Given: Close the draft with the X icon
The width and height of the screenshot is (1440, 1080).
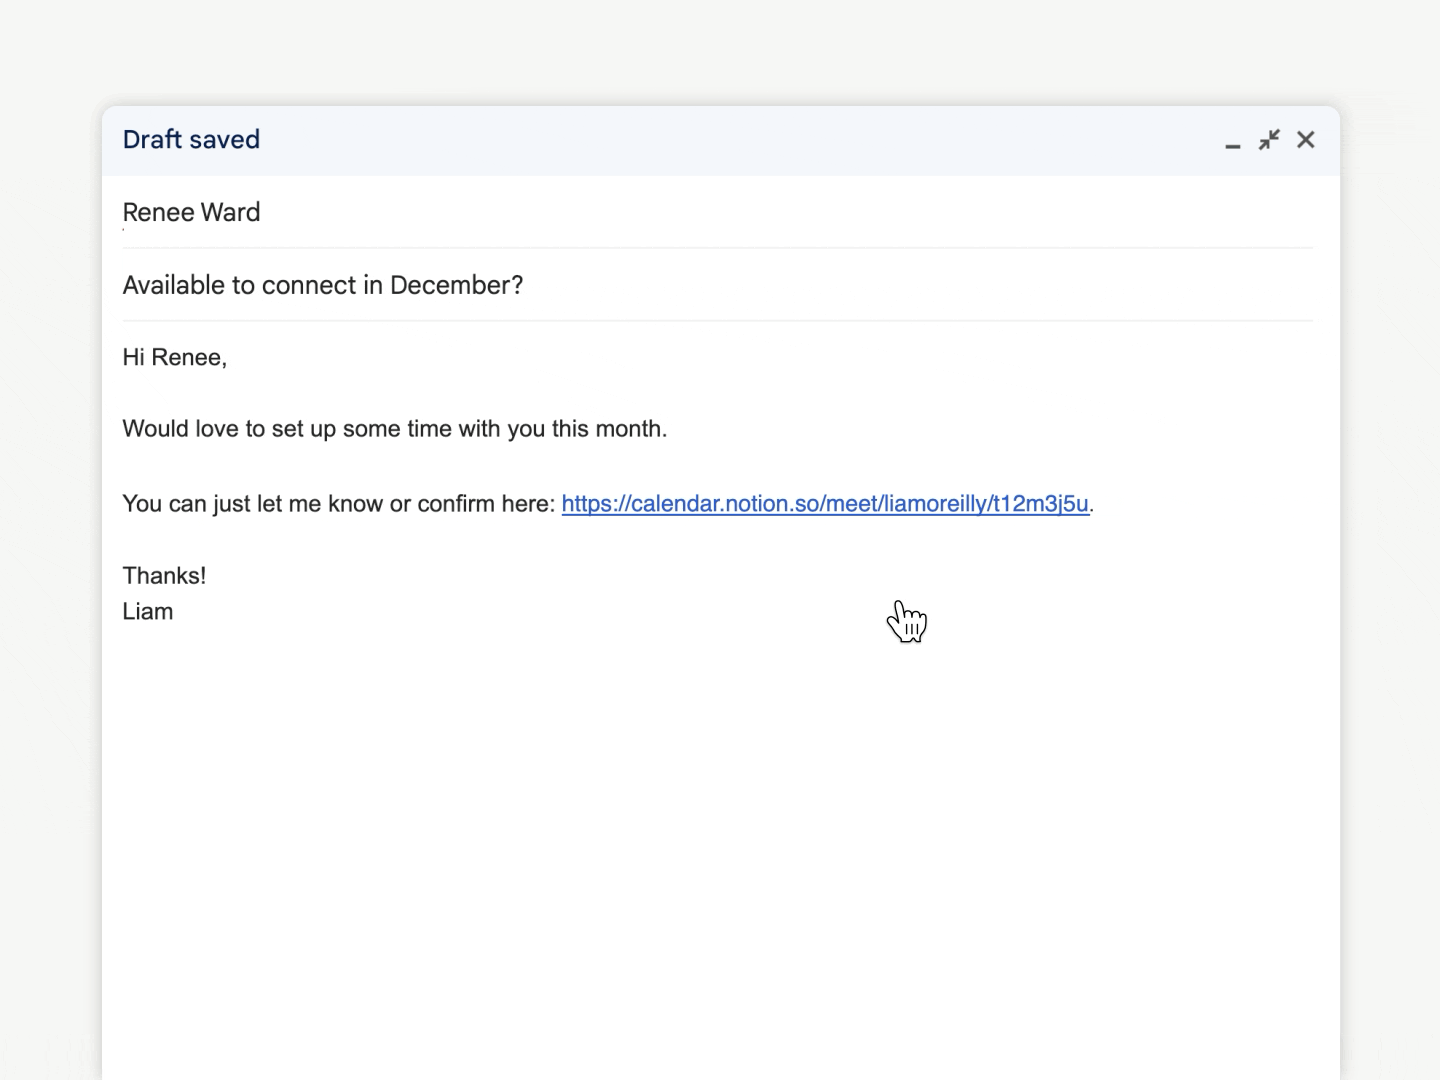Looking at the screenshot, I should tap(1306, 140).
